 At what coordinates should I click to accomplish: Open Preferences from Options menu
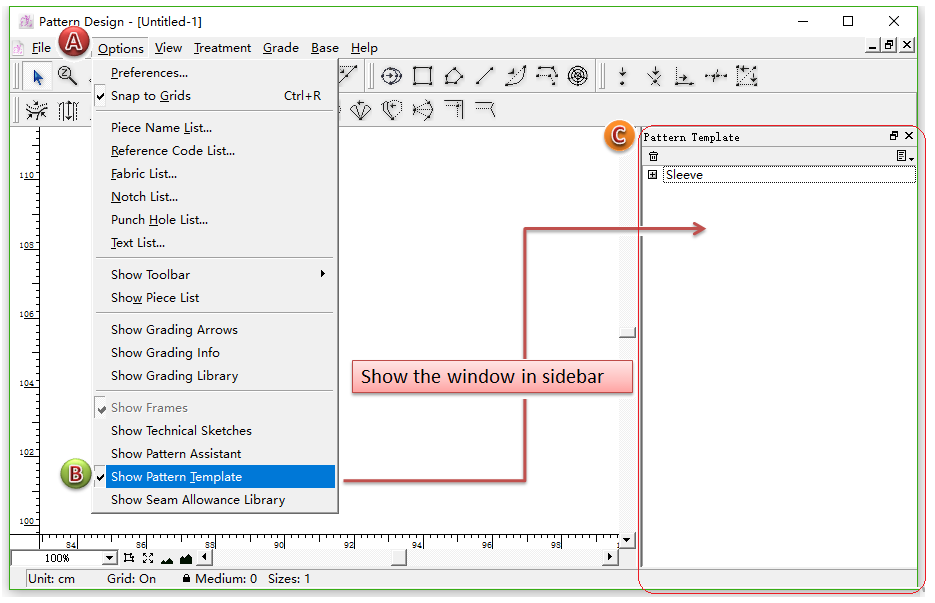coord(149,73)
